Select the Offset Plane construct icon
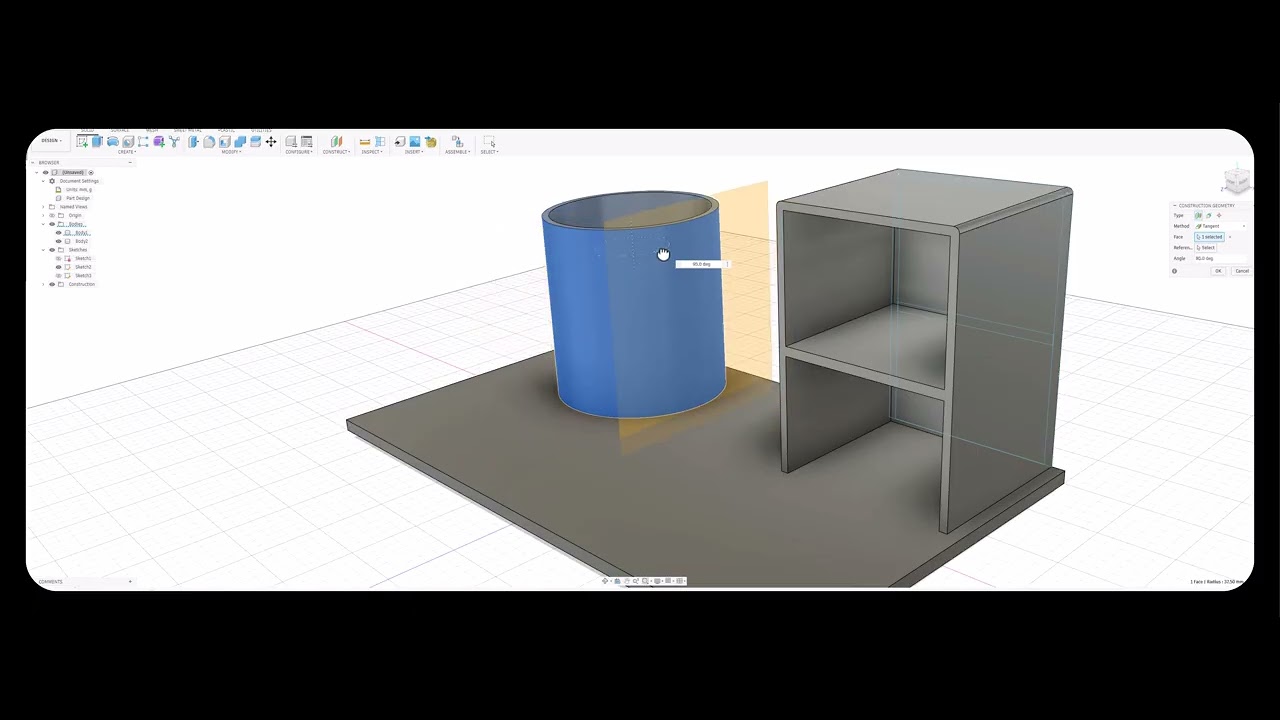The height and width of the screenshot is (720, 1280). (337, 142)
